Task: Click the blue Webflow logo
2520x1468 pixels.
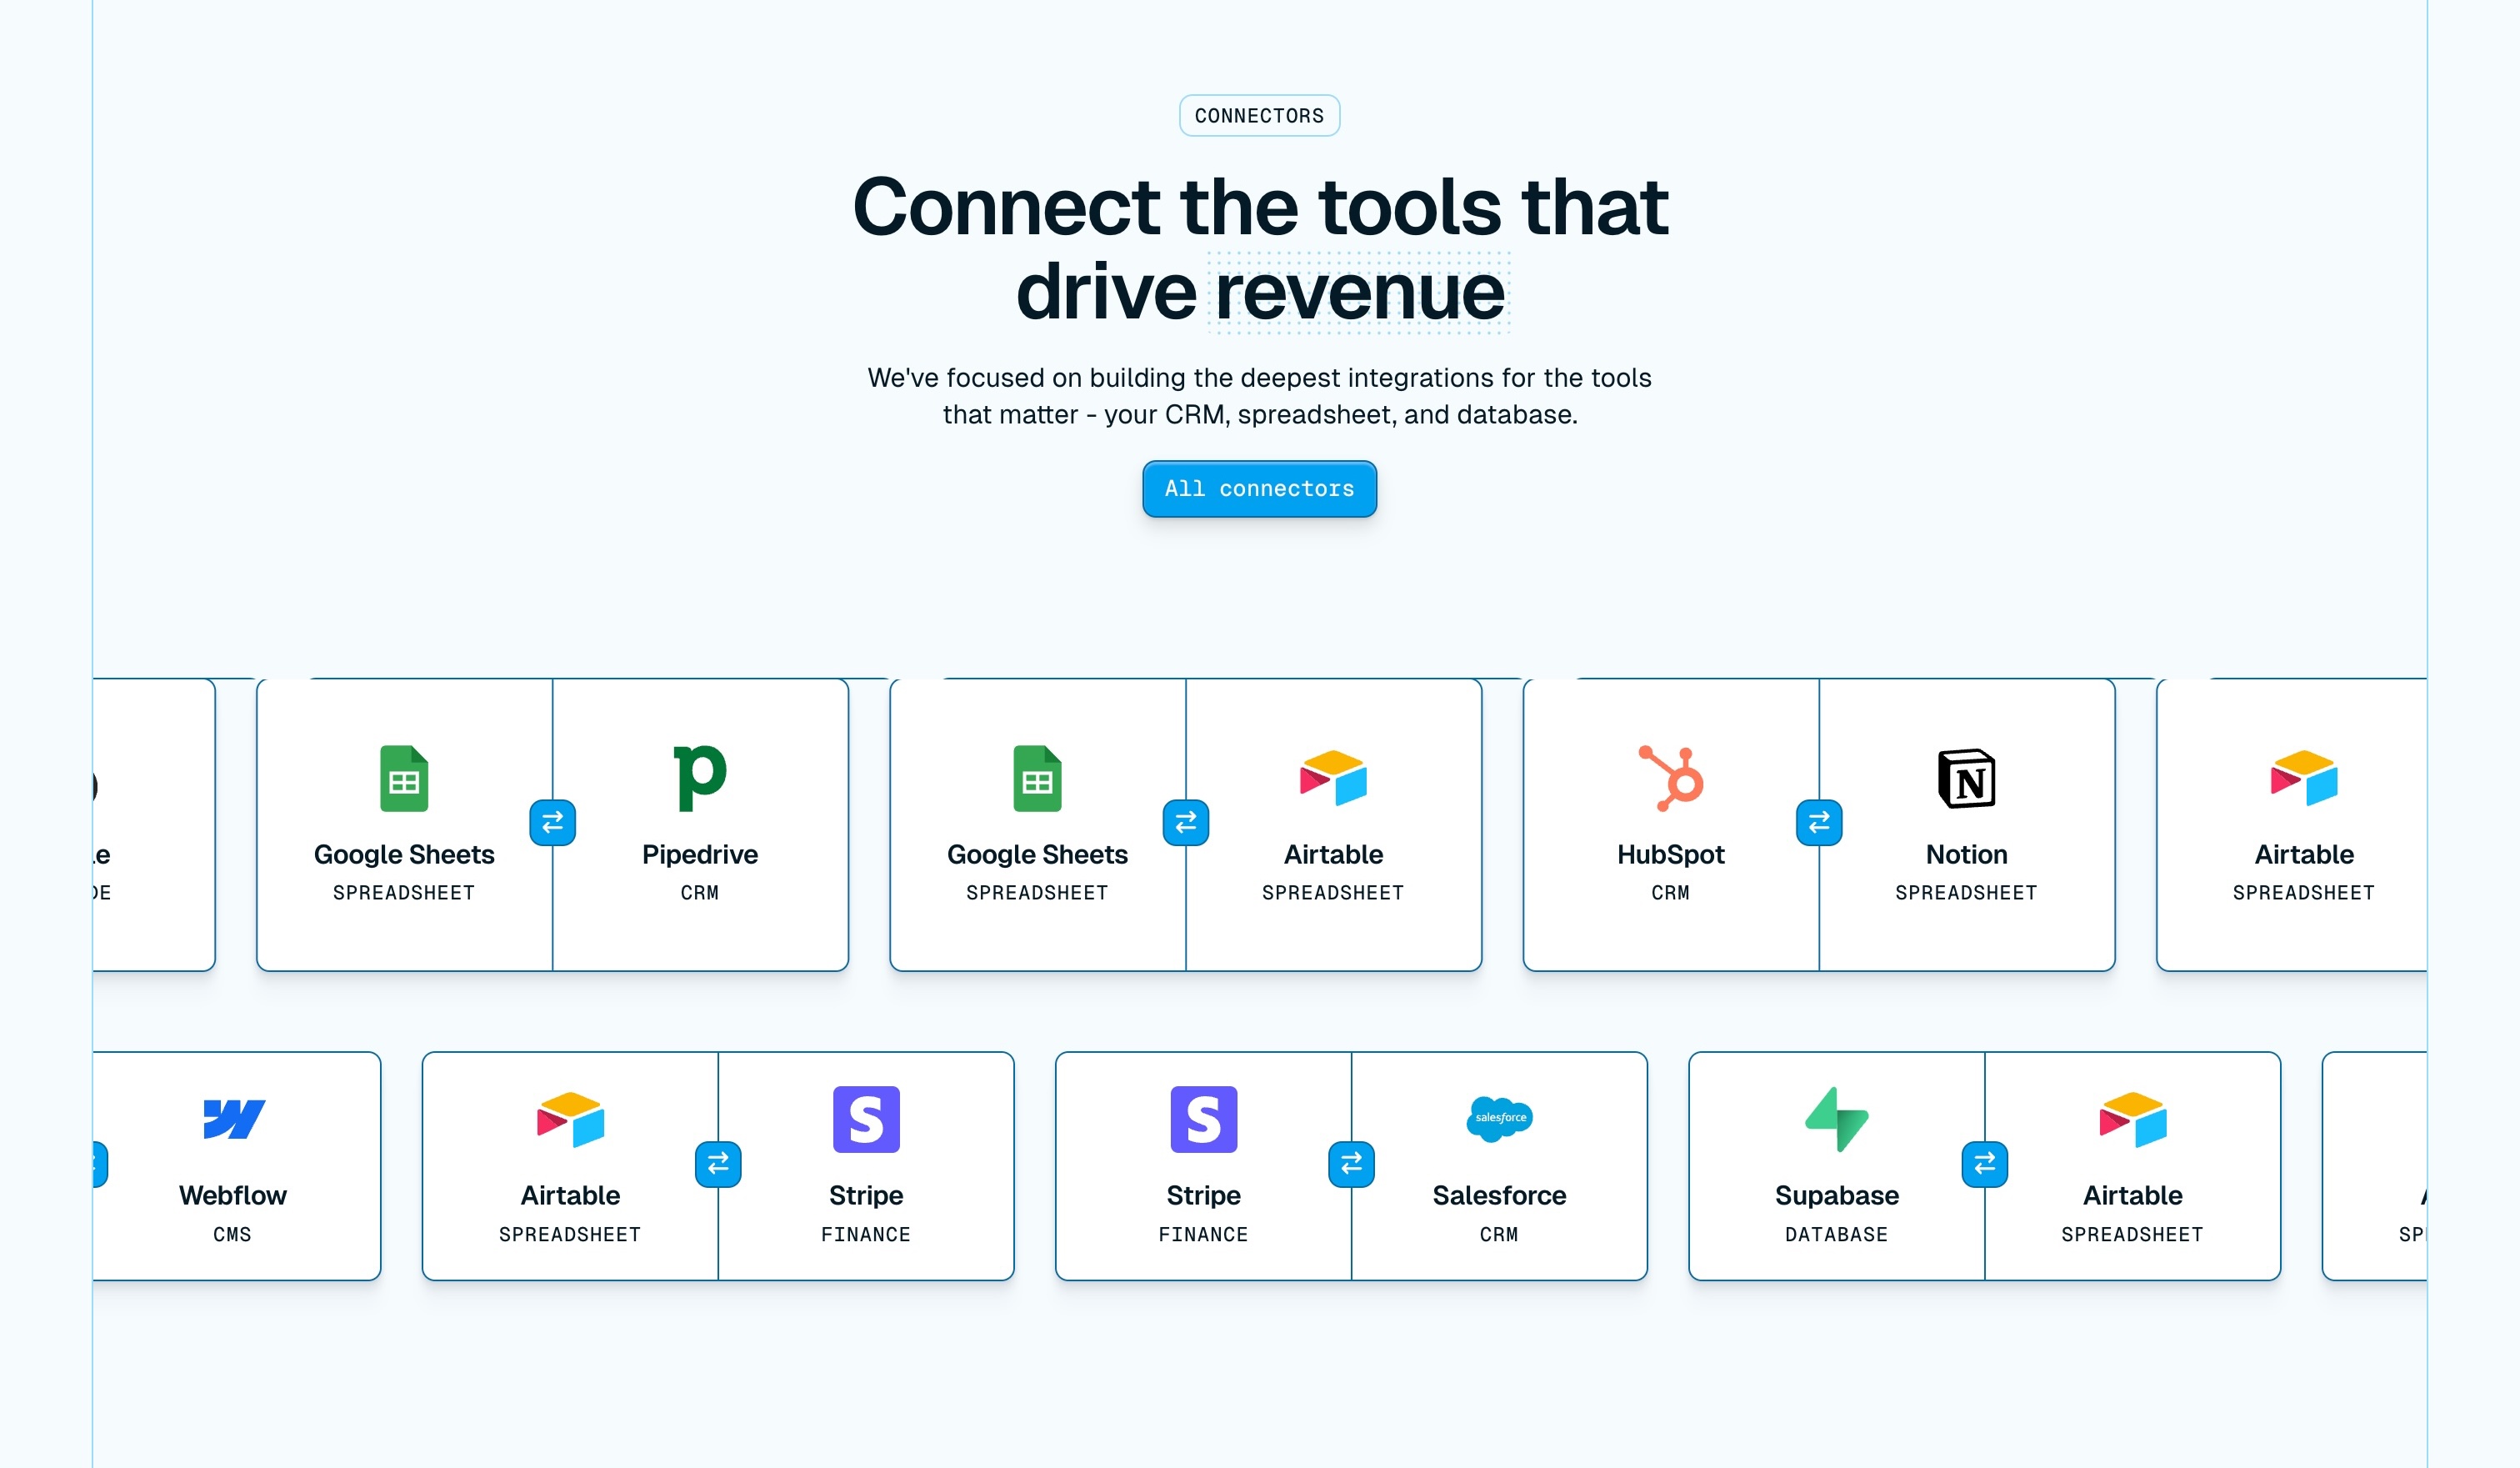Action: click(x=233, y=1119)
